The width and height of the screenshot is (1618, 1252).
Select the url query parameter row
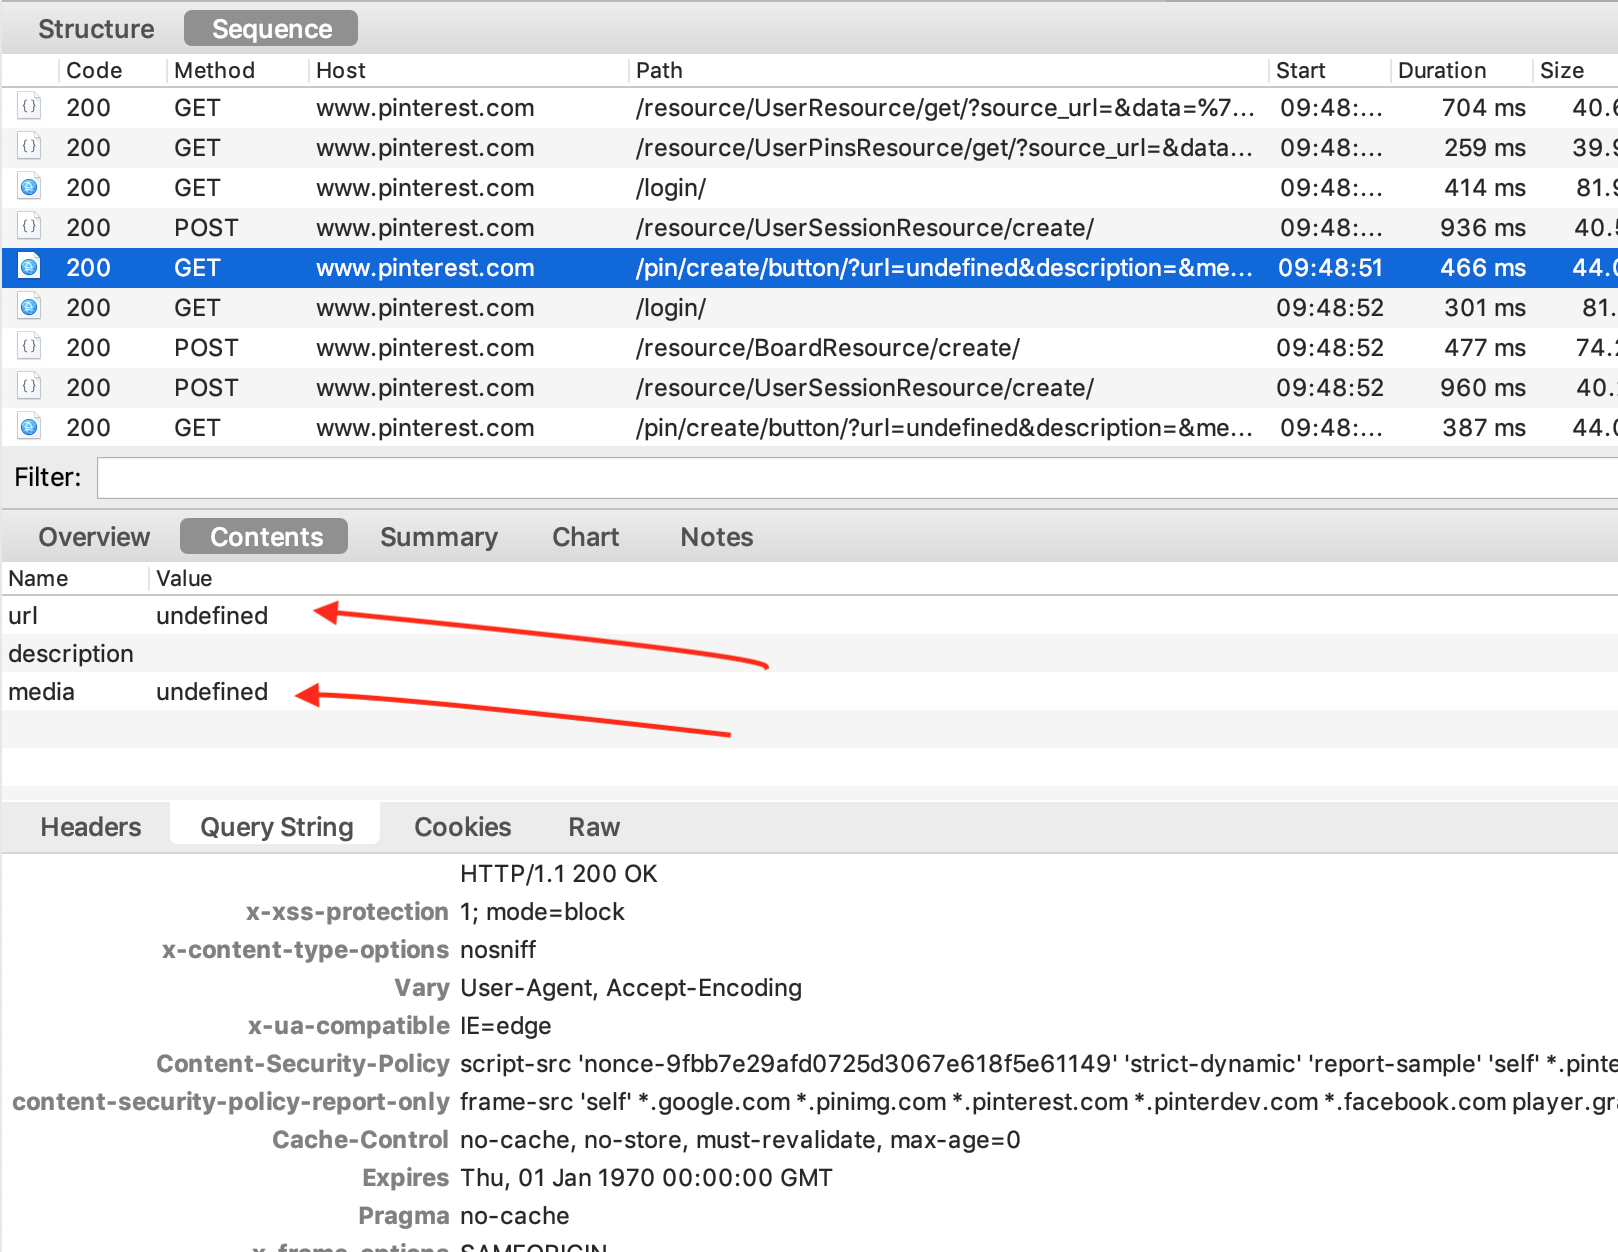click(809, 615)
